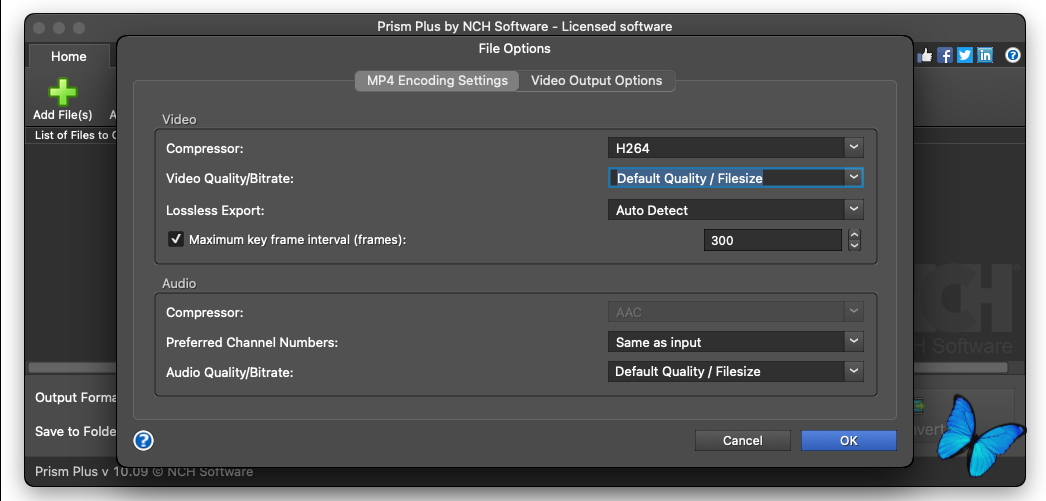
Task: Expand the Preferred Channel Numbers dropdown
Action: (x=735, y=342)
